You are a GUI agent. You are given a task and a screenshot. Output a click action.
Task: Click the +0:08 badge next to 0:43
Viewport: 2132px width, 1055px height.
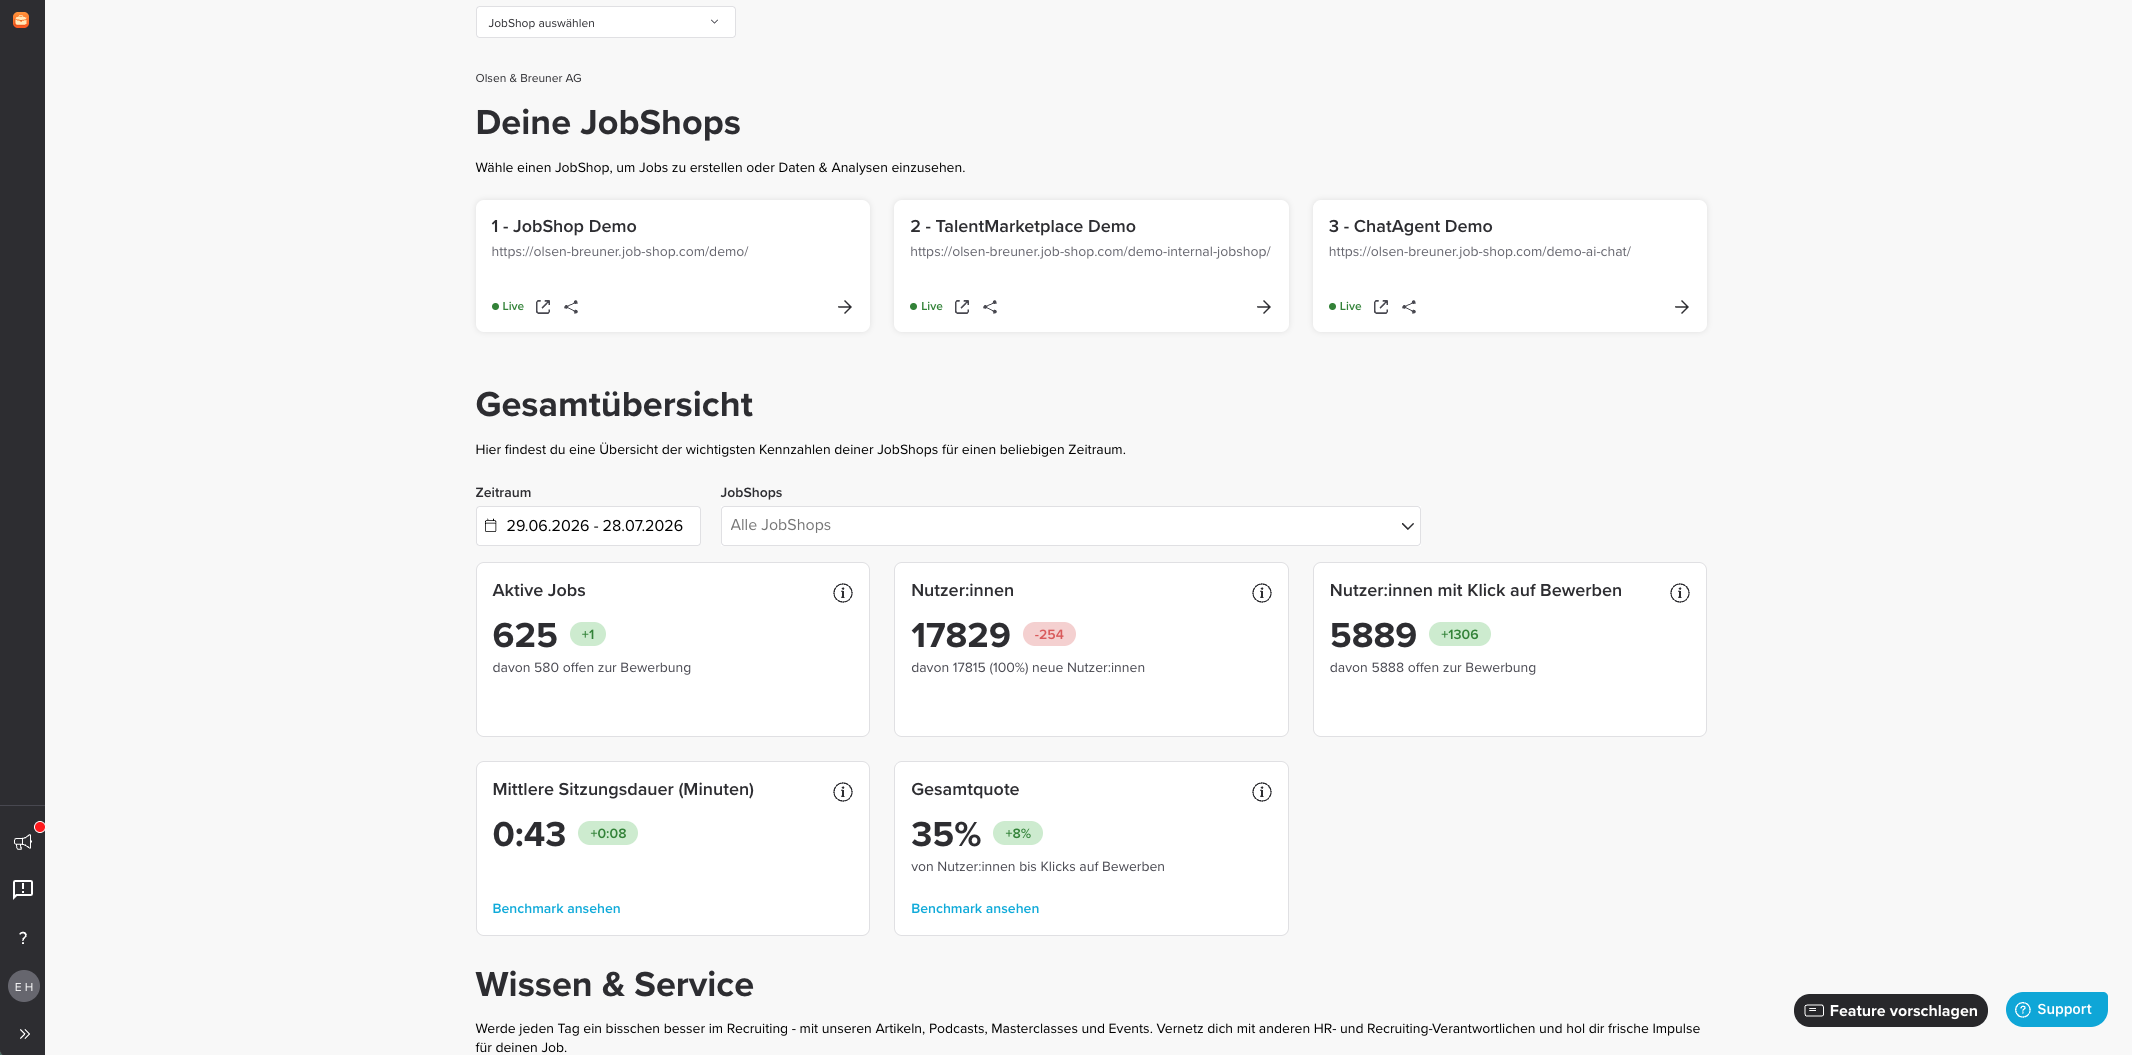pyautogui.click(x=608, y=833)
